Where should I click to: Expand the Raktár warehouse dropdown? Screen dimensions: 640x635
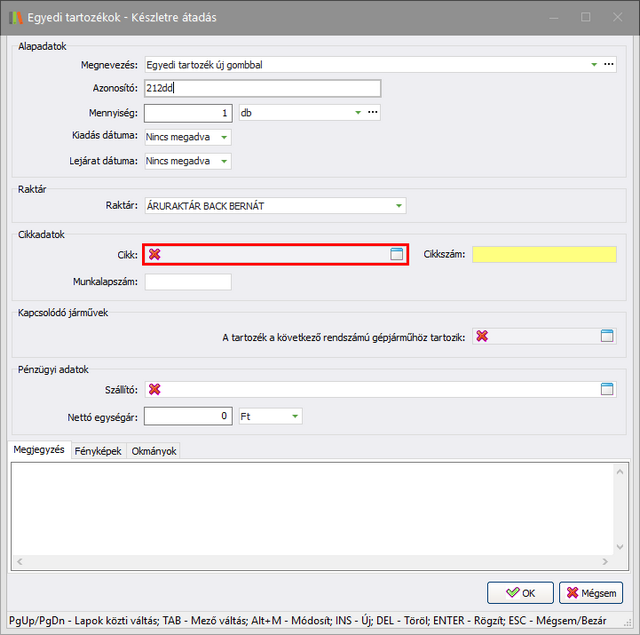(x=399, y=207)
